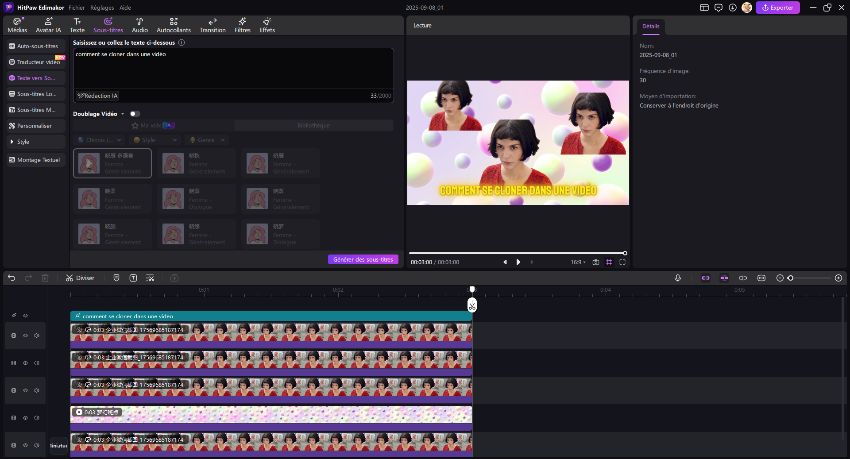Image resolution: width=850 pixels, height=459 pixels.
Task: Expand the Doublage Vidéo options arrow
Action: 122,114
